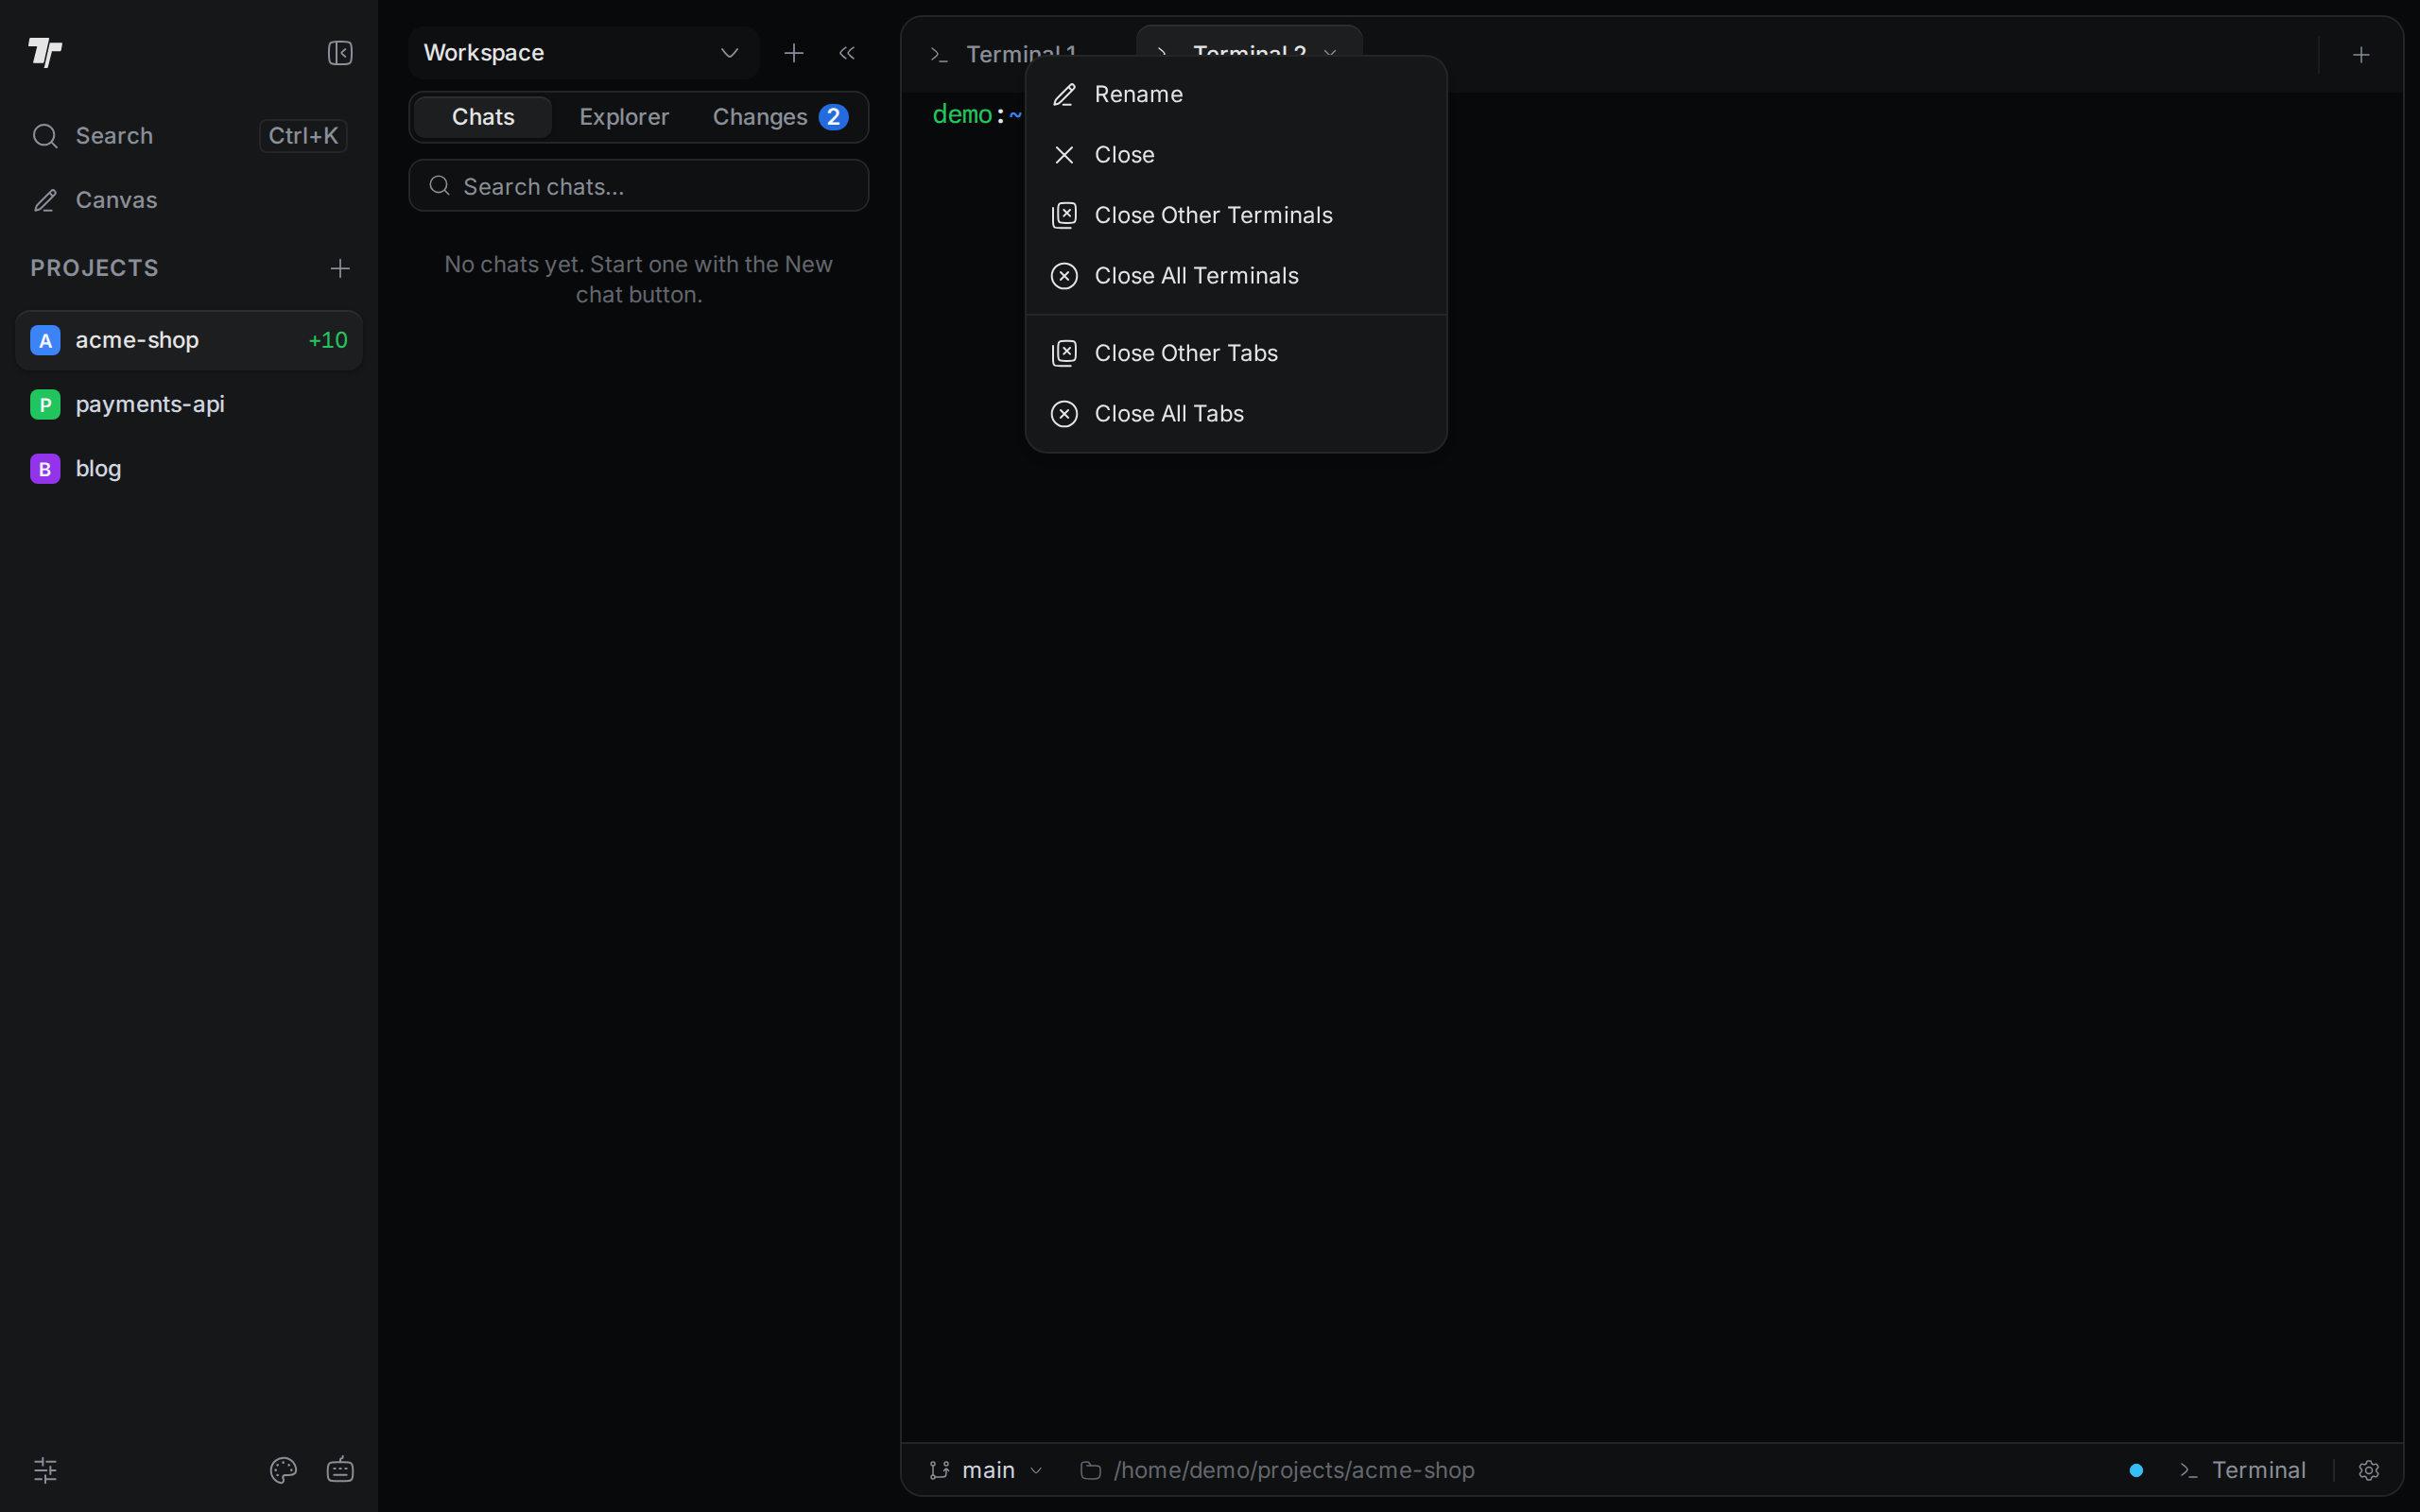Click the Close All Terminals circle-x icon
Viewport: 2420px width, 1512px height.
[x=1064, y=275]
